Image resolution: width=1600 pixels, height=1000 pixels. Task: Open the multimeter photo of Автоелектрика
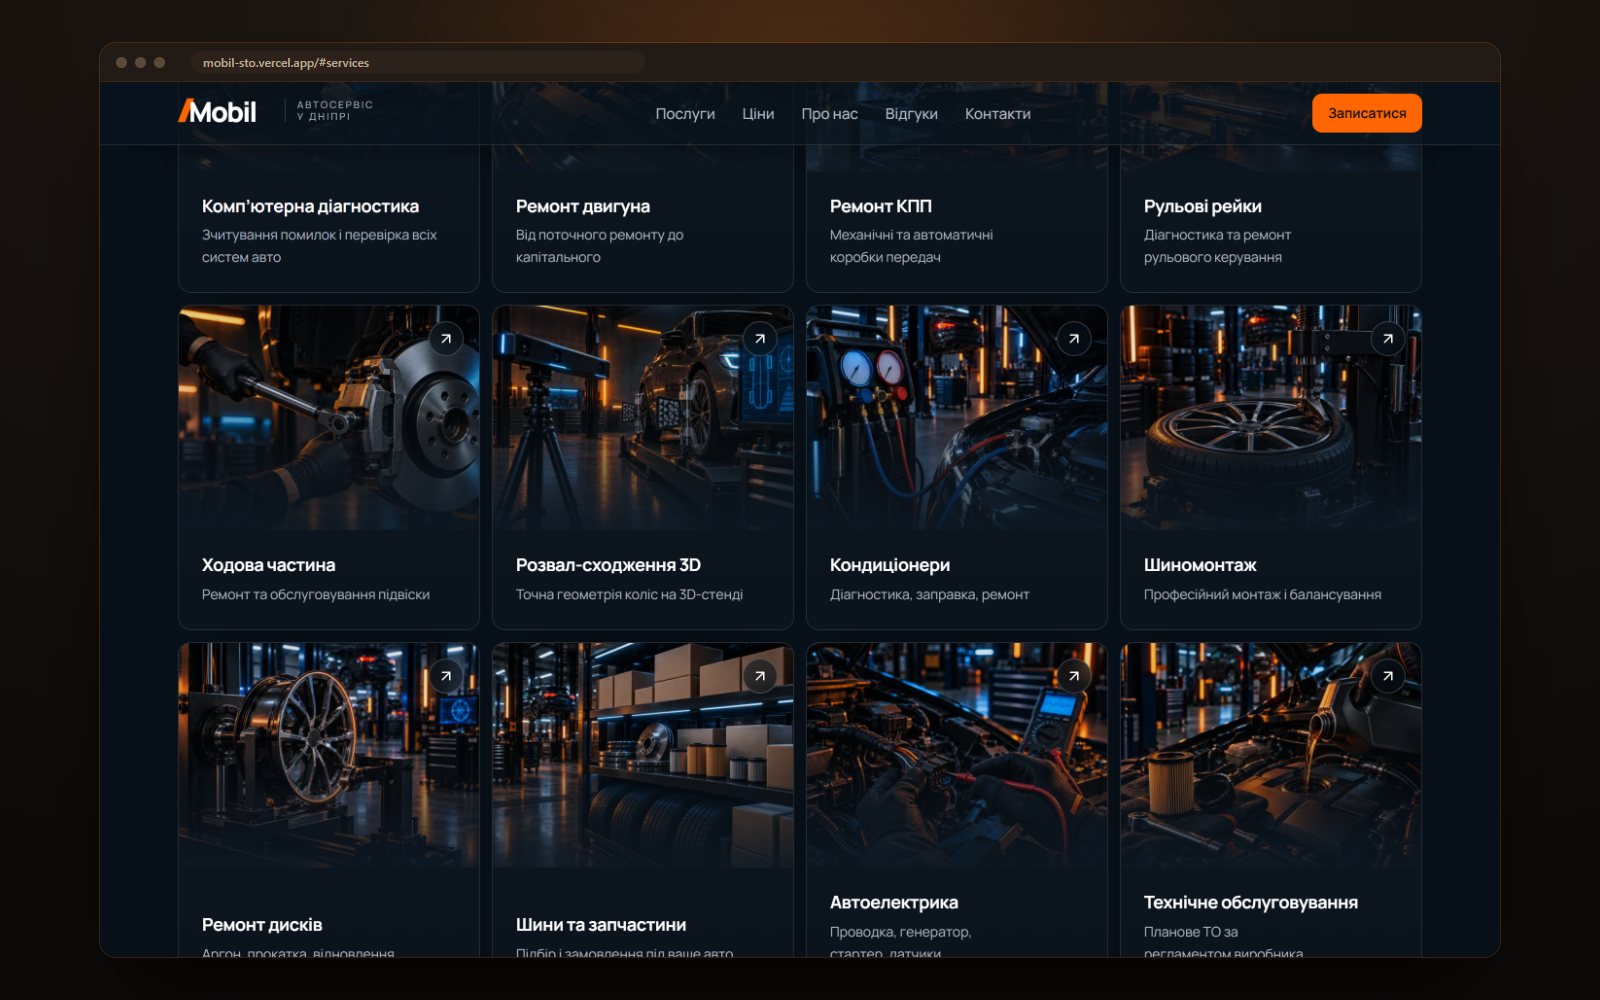(957, 756)
